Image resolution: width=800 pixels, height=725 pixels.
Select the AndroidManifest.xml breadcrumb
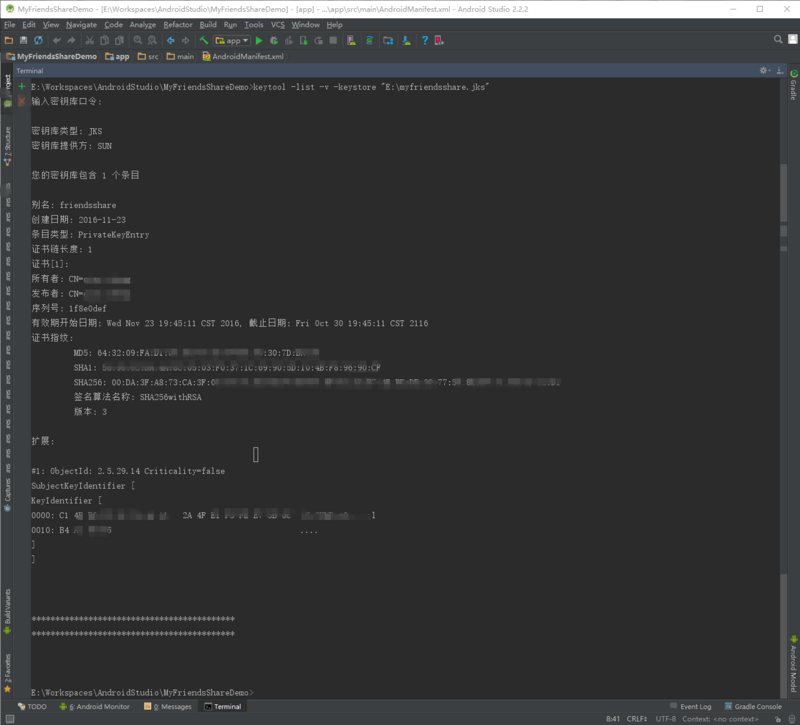243,57
